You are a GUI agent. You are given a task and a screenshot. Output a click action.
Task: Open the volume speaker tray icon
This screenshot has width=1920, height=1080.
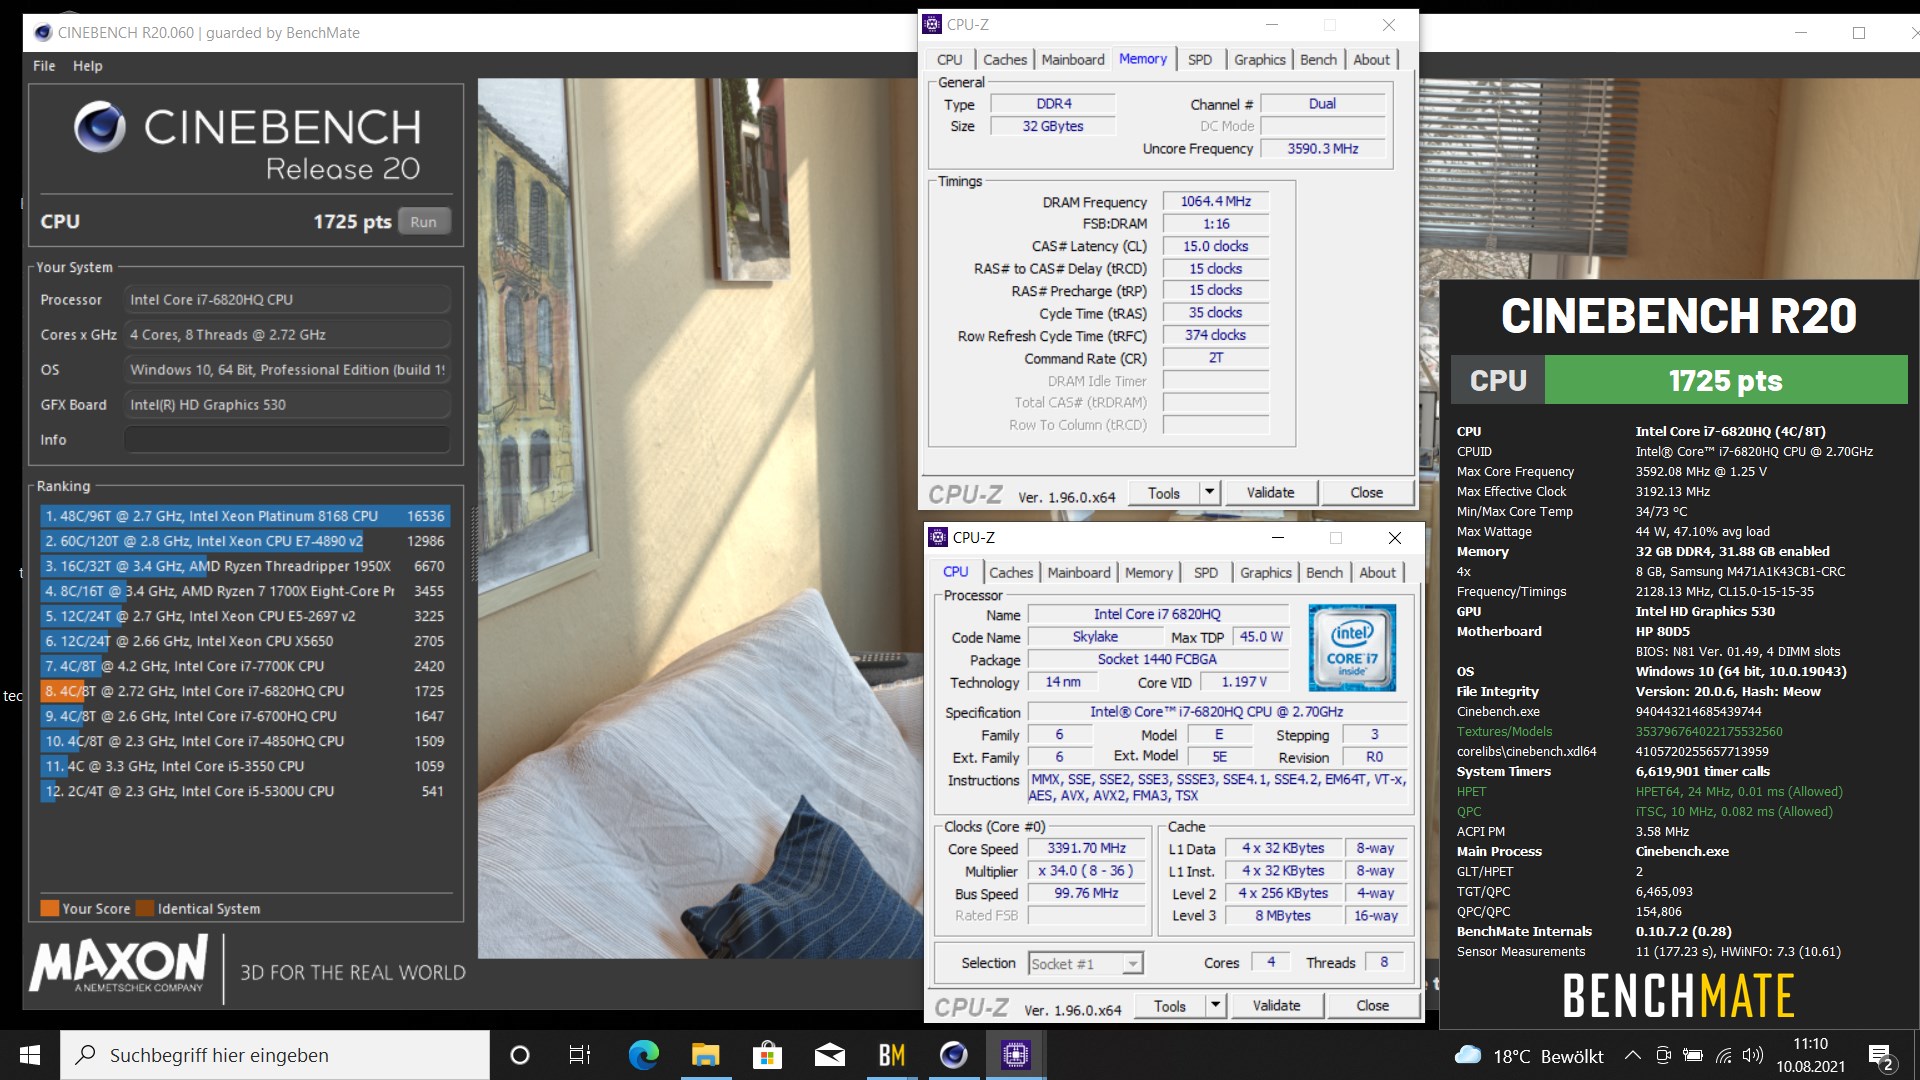1753,1055
